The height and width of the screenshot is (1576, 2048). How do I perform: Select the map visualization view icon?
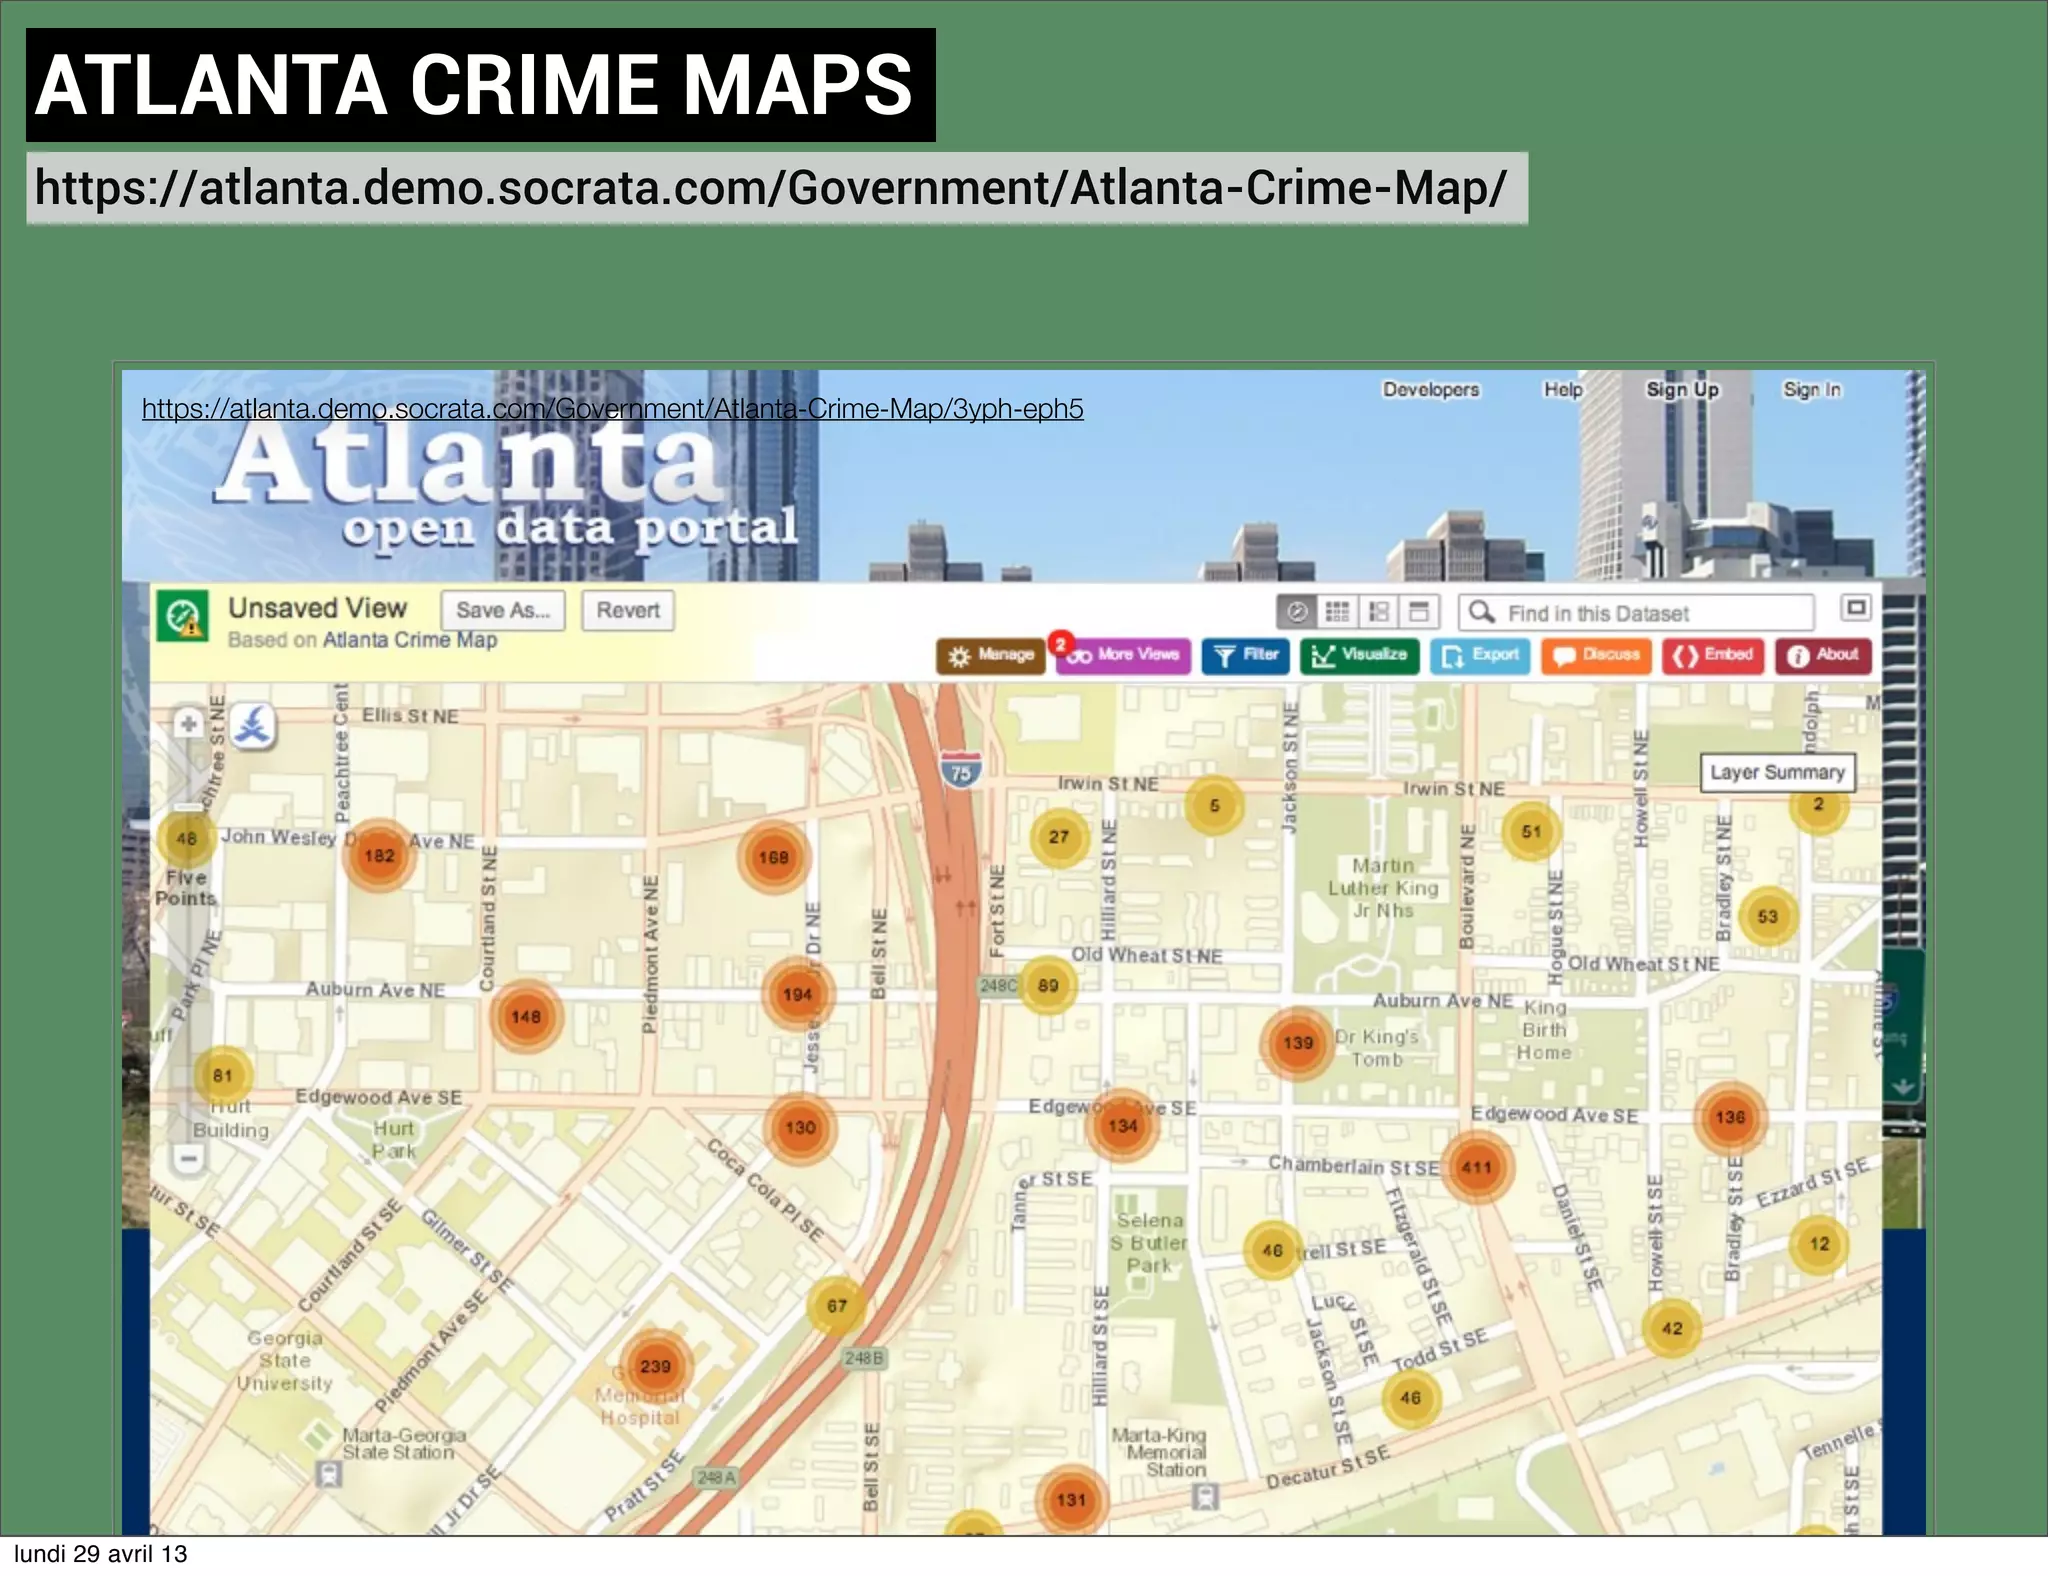1297,611
